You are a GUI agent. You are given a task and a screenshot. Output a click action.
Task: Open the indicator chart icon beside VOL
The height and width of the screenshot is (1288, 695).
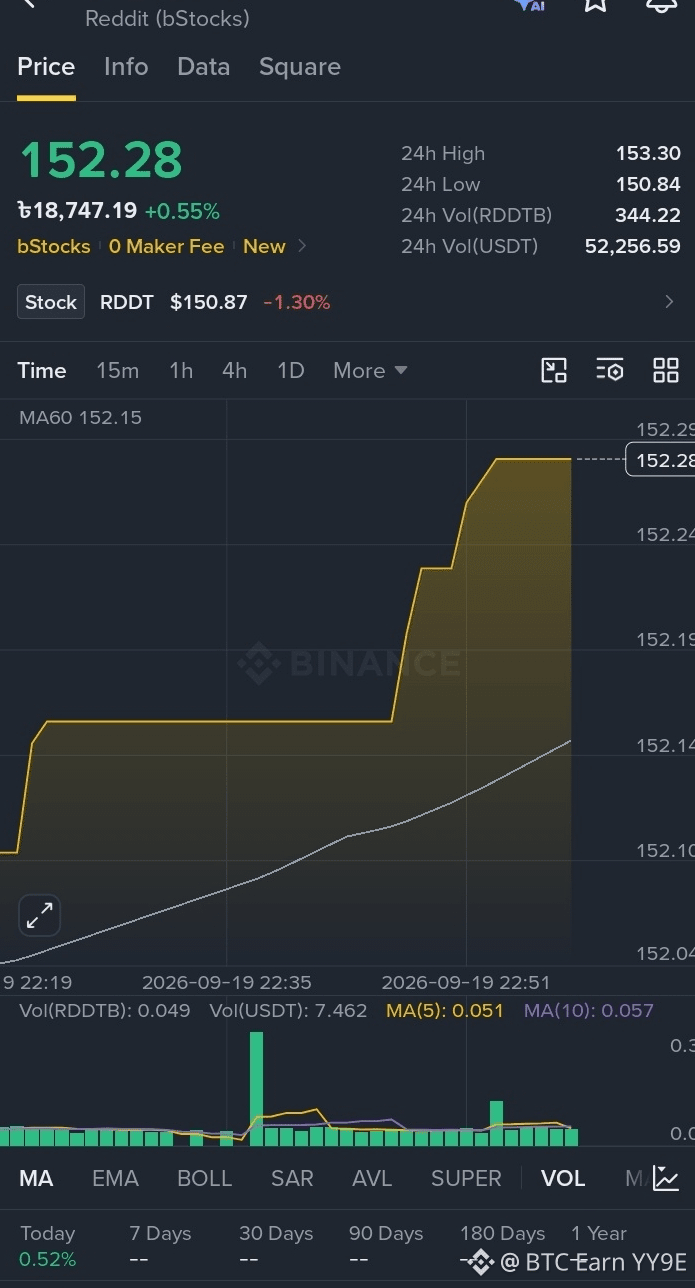tap(666, 1178)
